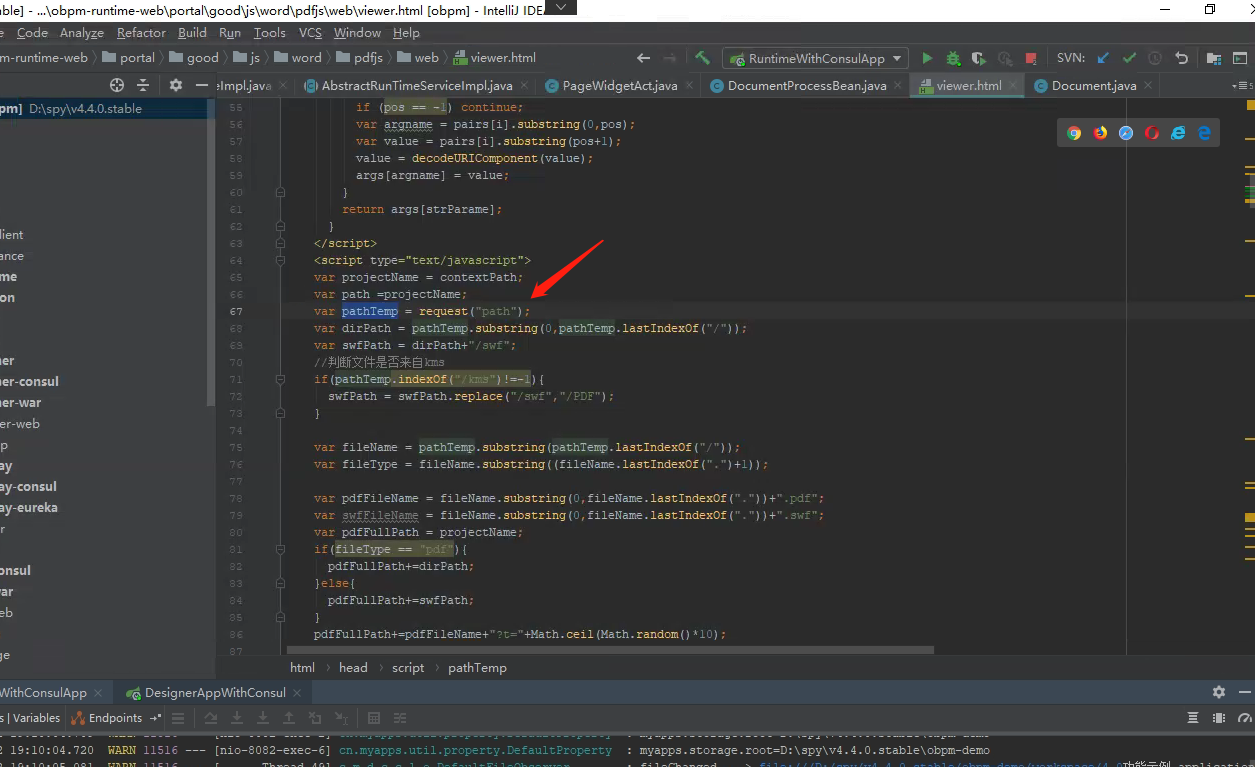This screenshot has height=767, width=1255.
Task: Switch to DocumentProcessBean.java tab
Action: 806,85
